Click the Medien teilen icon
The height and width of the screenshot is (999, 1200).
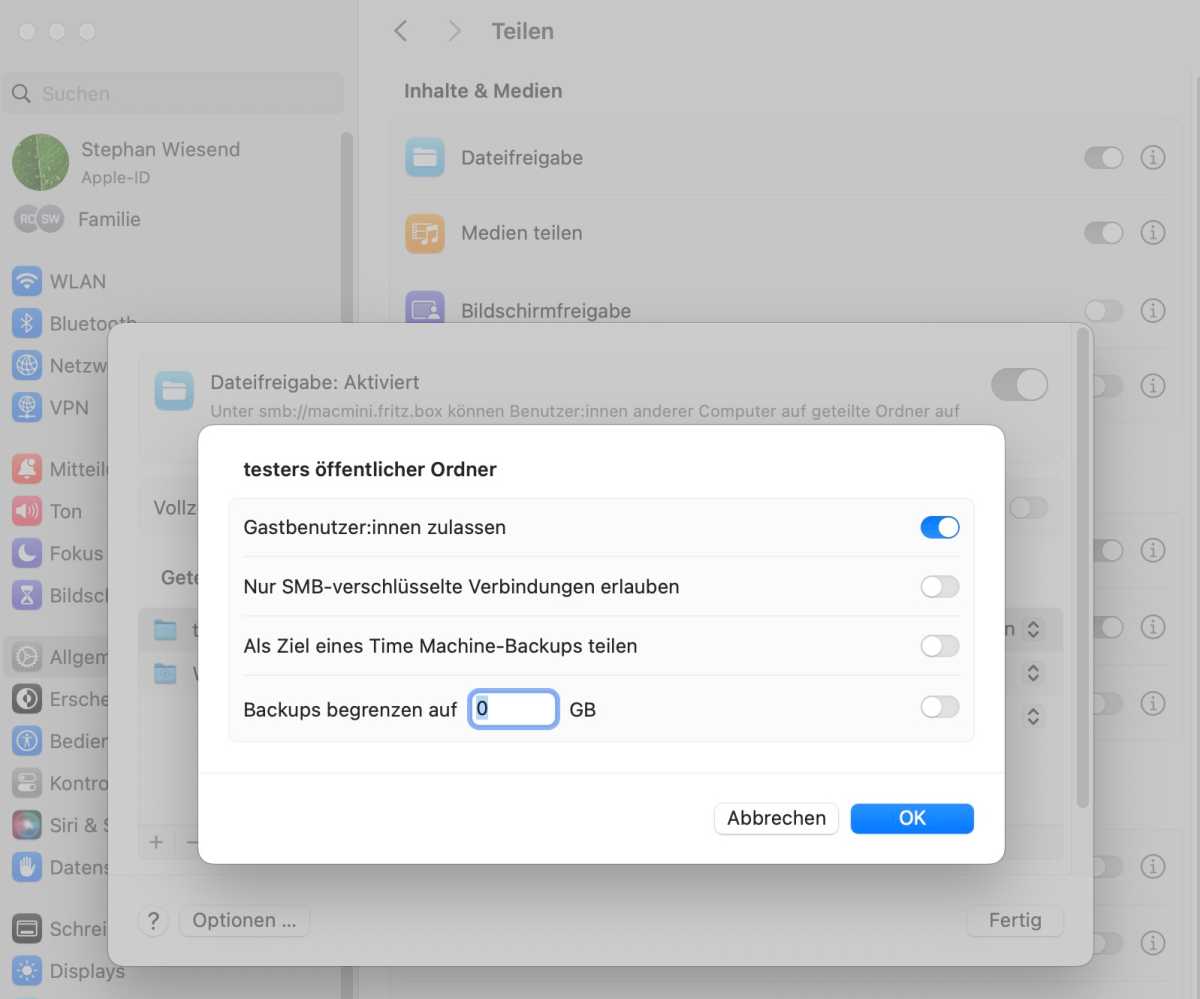pos(425,233)
